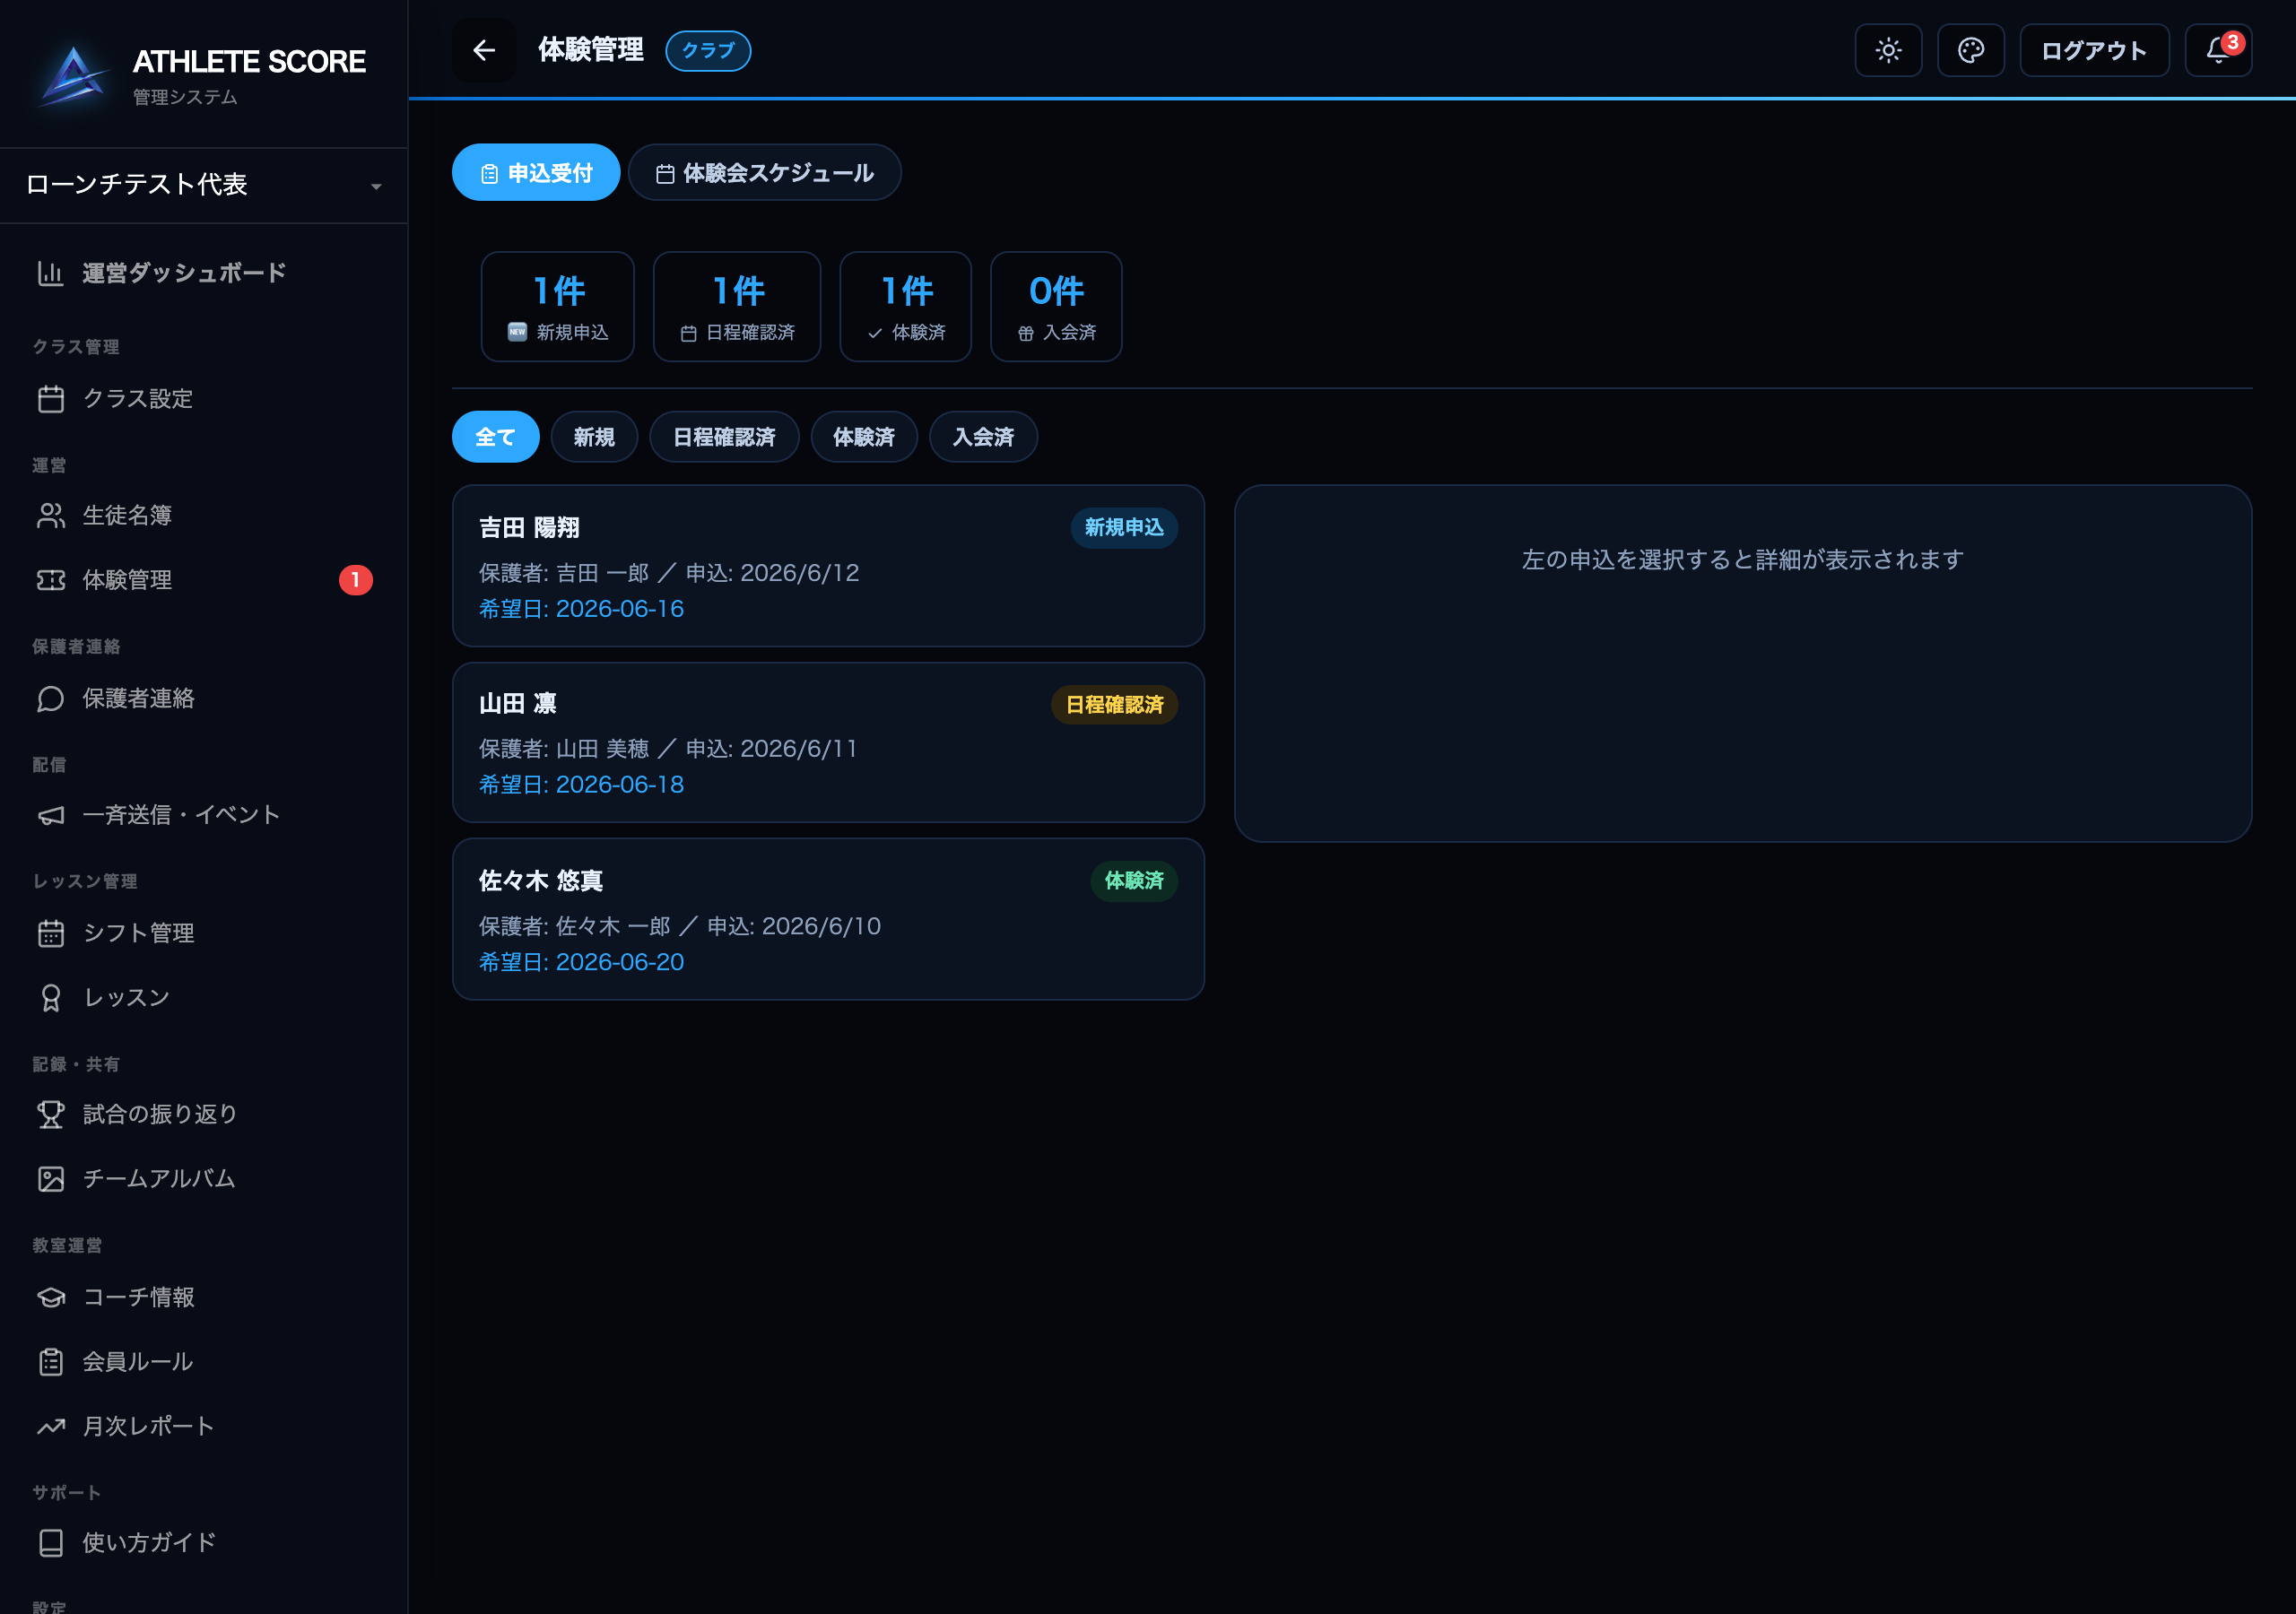Click the award ribbon icon beside レッスン
This screenshot has width=2296, height=1614.
coord(51,998)
